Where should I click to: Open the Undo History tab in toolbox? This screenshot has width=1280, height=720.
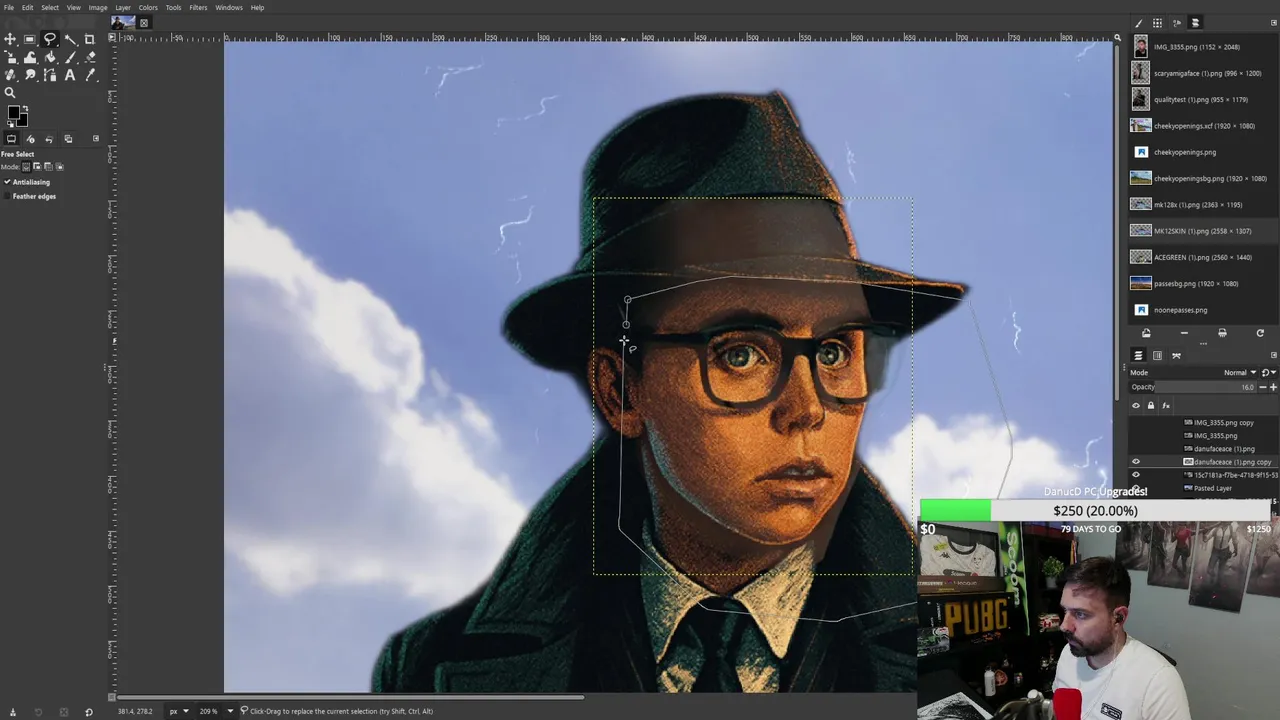(49, 139)
